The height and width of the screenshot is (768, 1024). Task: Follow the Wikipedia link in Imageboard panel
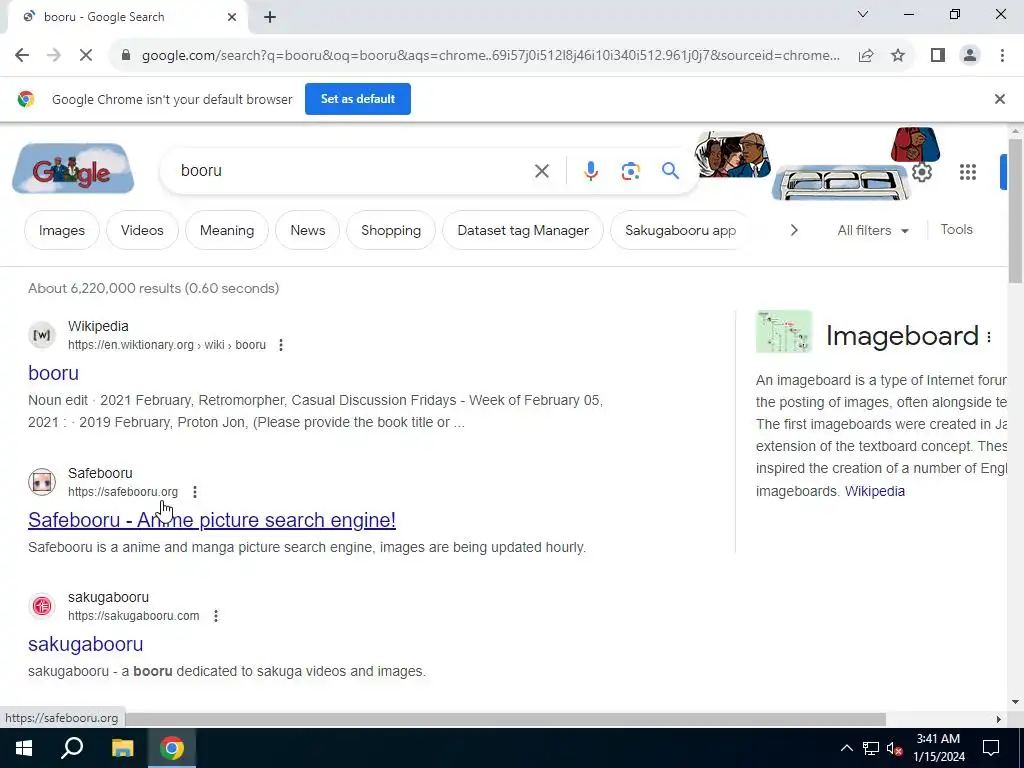pyautogui.click(x=874, y=491)
